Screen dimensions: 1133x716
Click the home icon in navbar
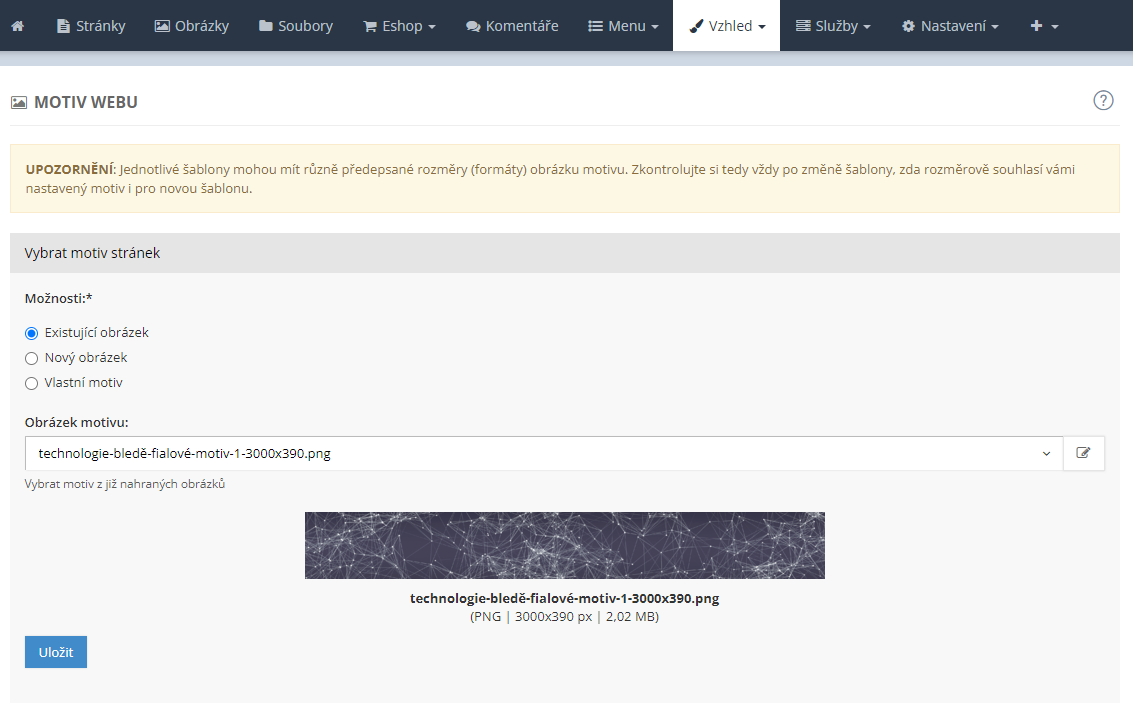[18, 26]
